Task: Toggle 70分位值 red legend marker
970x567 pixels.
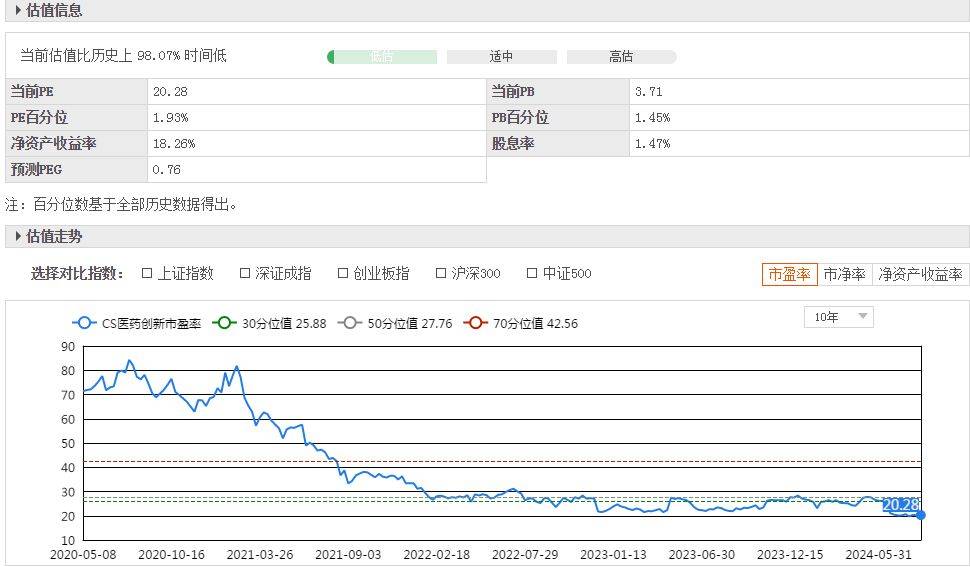Action: pos(475,323)
